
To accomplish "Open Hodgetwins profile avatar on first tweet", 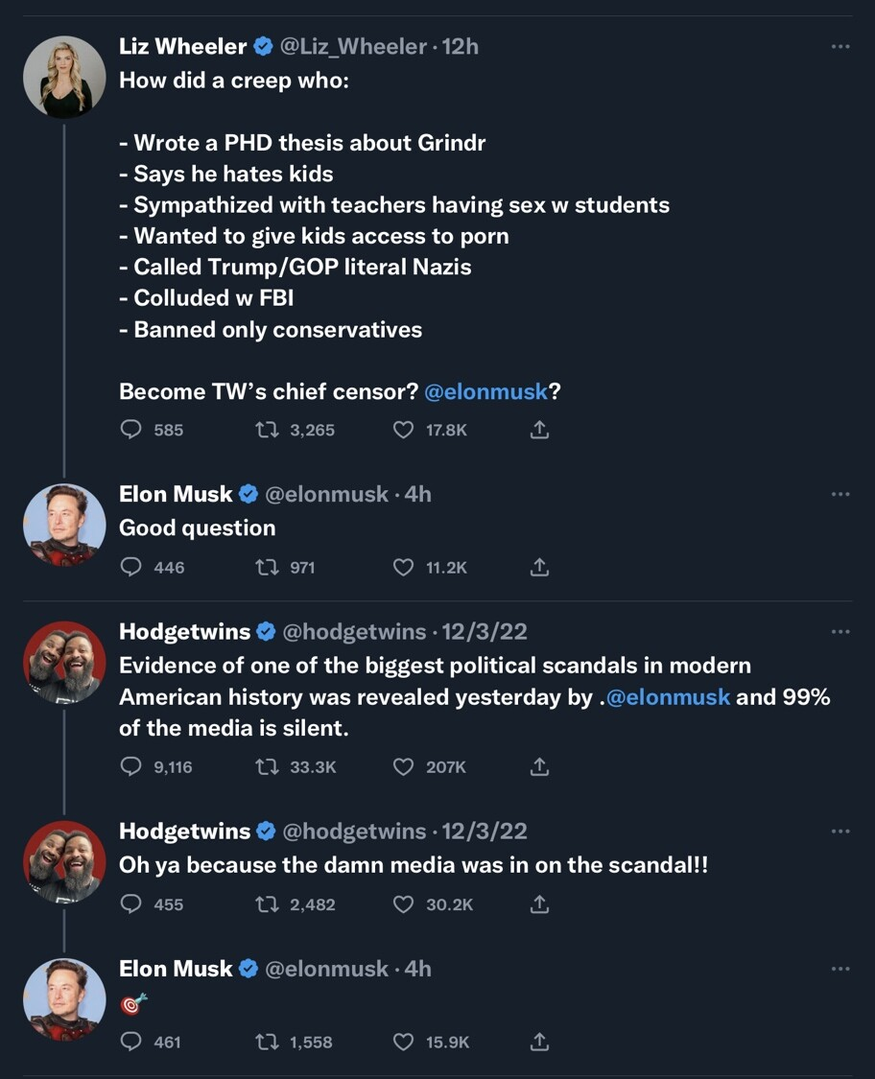I will 65,662.
